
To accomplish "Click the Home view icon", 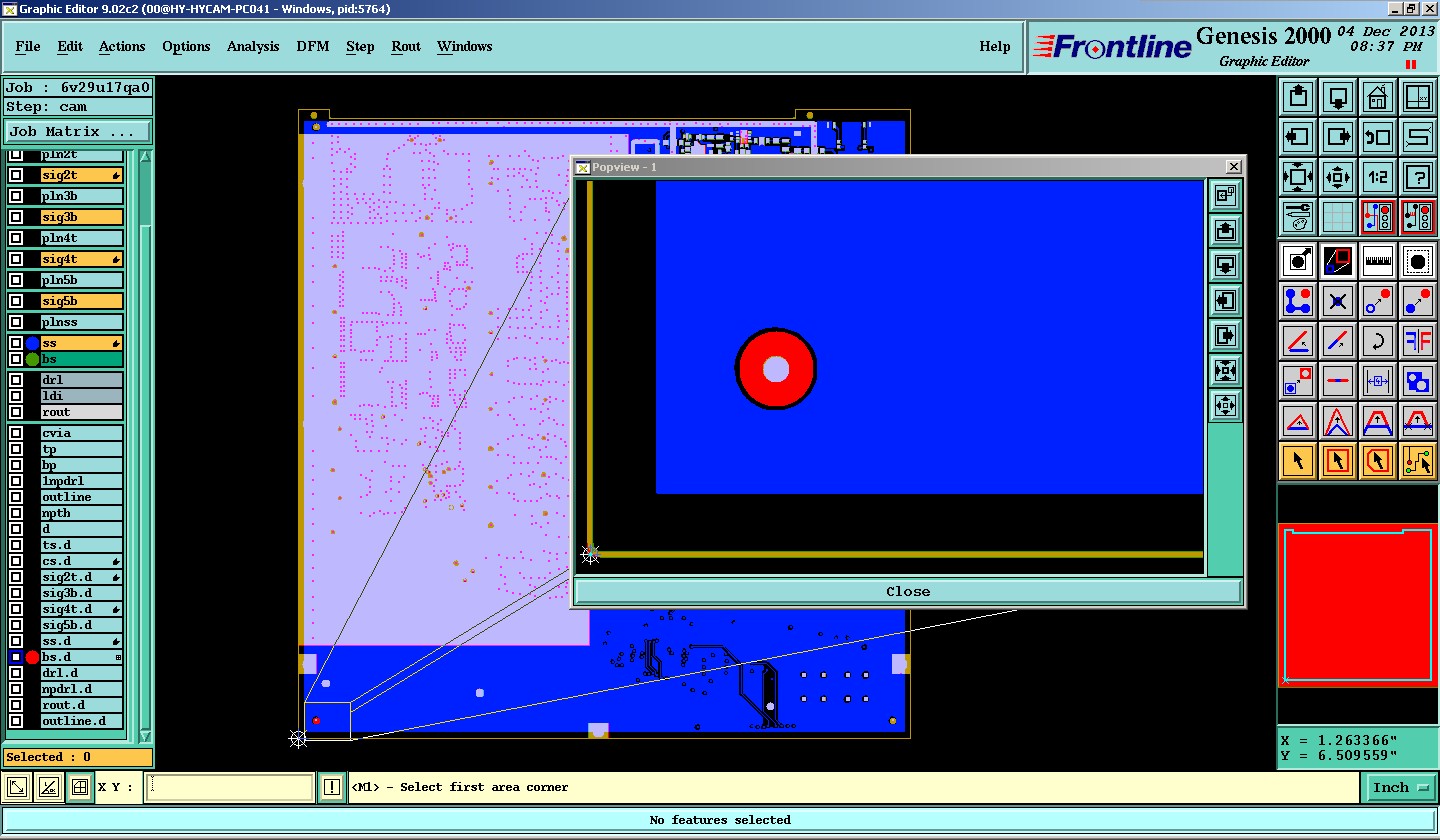I will click(1378, 98).
